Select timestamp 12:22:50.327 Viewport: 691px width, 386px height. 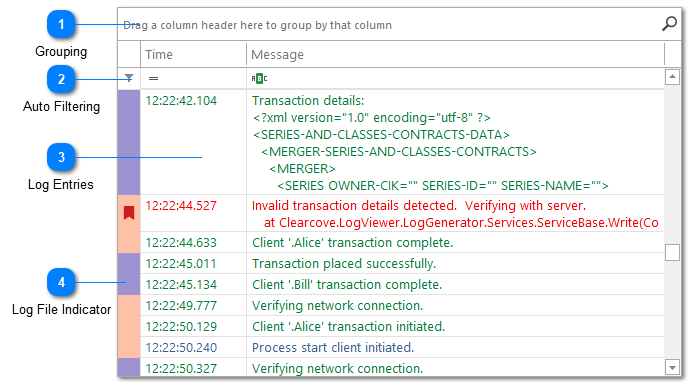(x=181, y=369)
